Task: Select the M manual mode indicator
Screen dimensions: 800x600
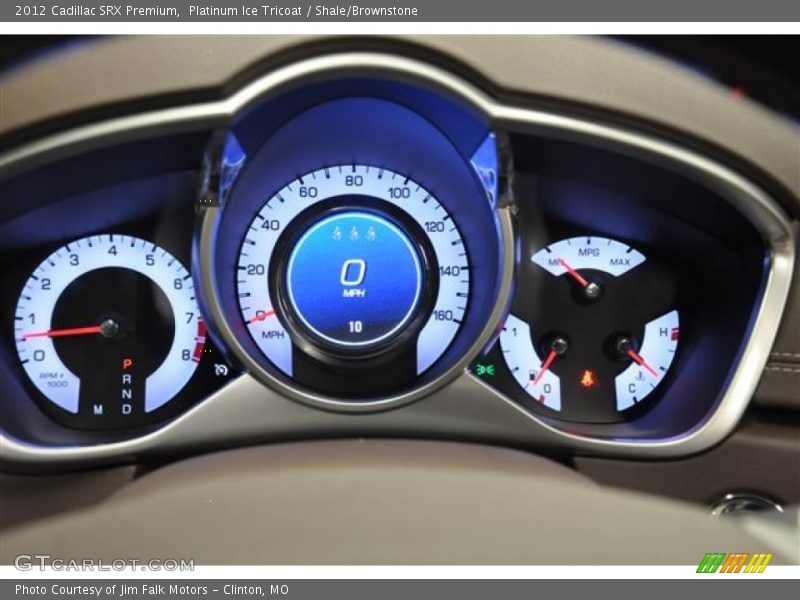Action: (98, 407)
